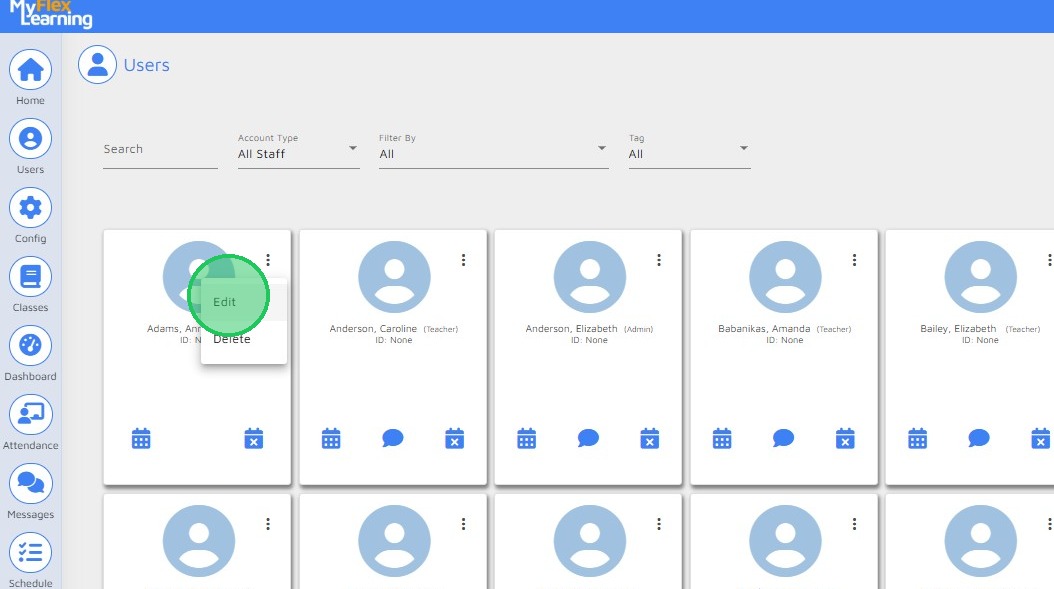Select Edit from the context menu
This screenshot has height=589, width=1054.
[x=243, y=302]
